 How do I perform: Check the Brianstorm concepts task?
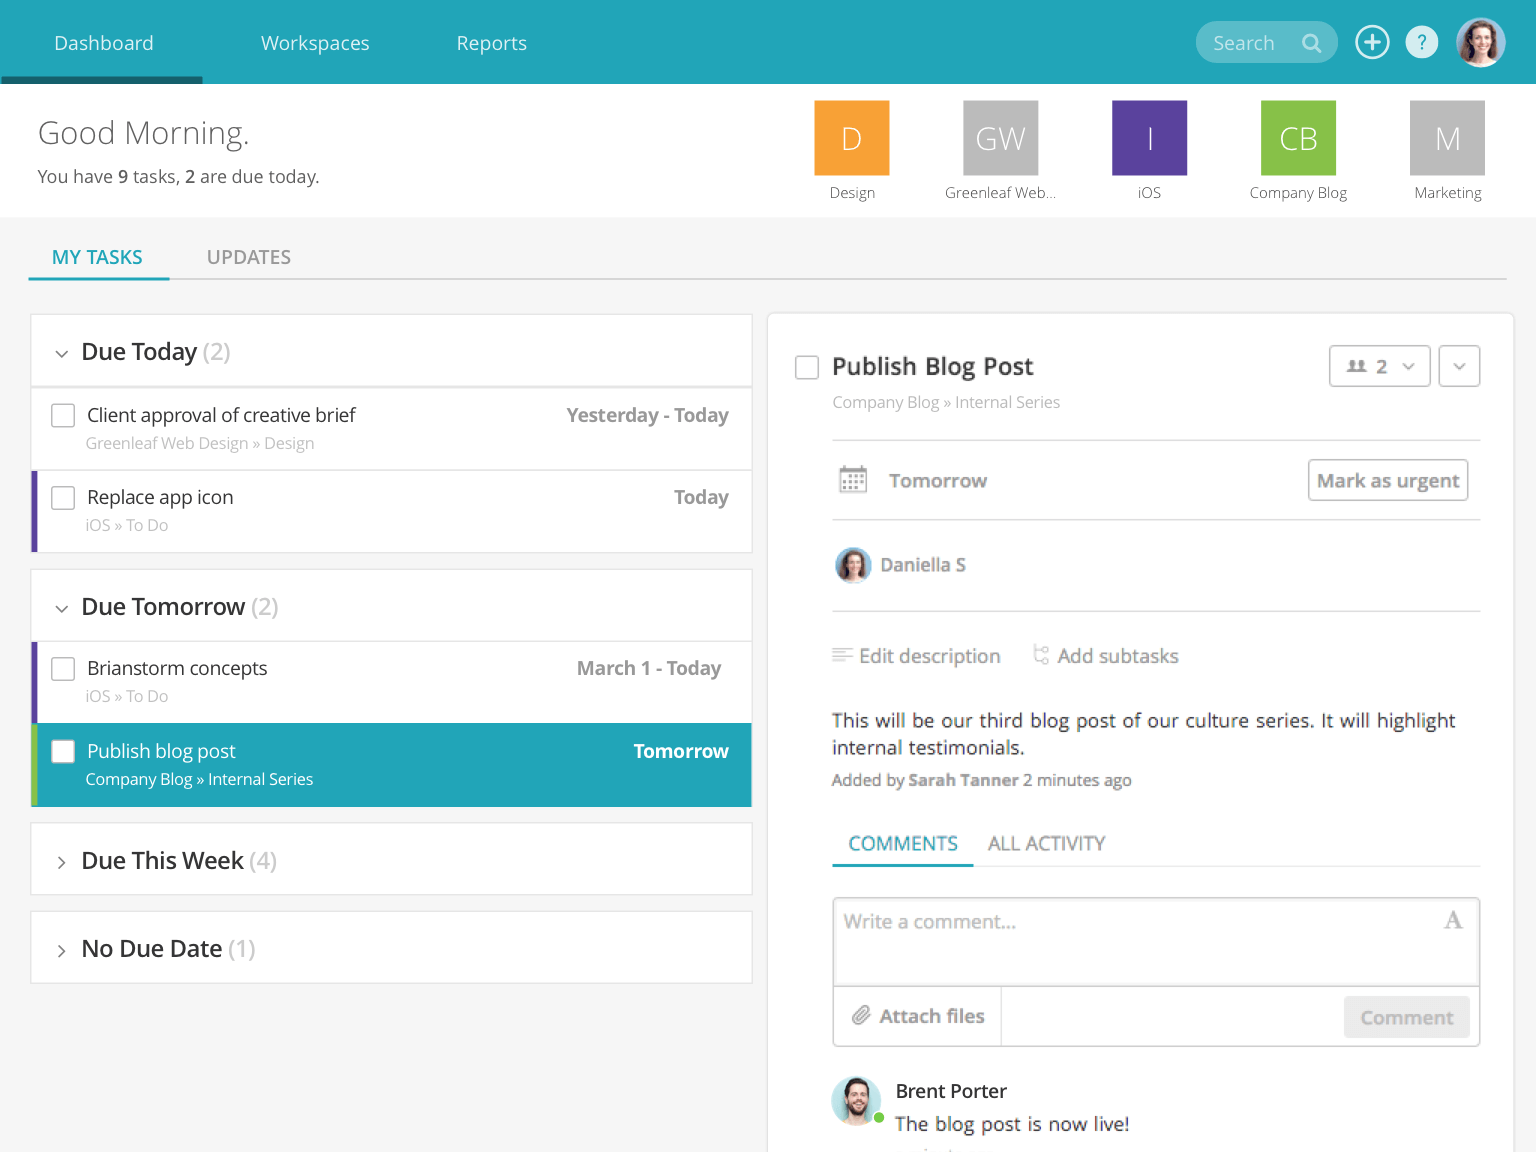coord(63,668)
